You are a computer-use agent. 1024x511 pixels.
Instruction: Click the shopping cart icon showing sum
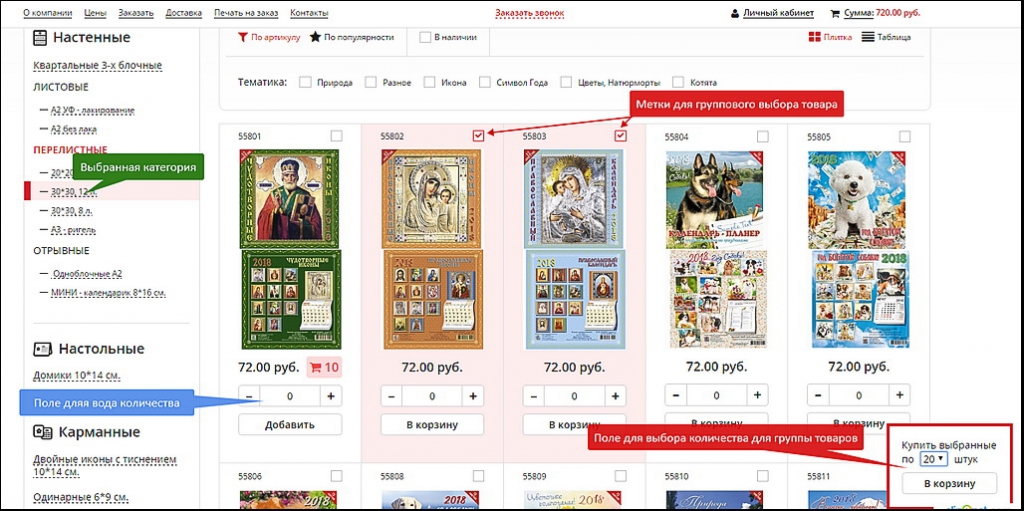[835, 14]
